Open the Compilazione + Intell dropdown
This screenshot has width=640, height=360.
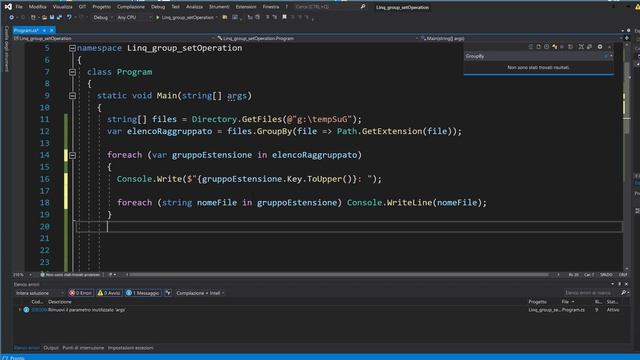(200, 293)
